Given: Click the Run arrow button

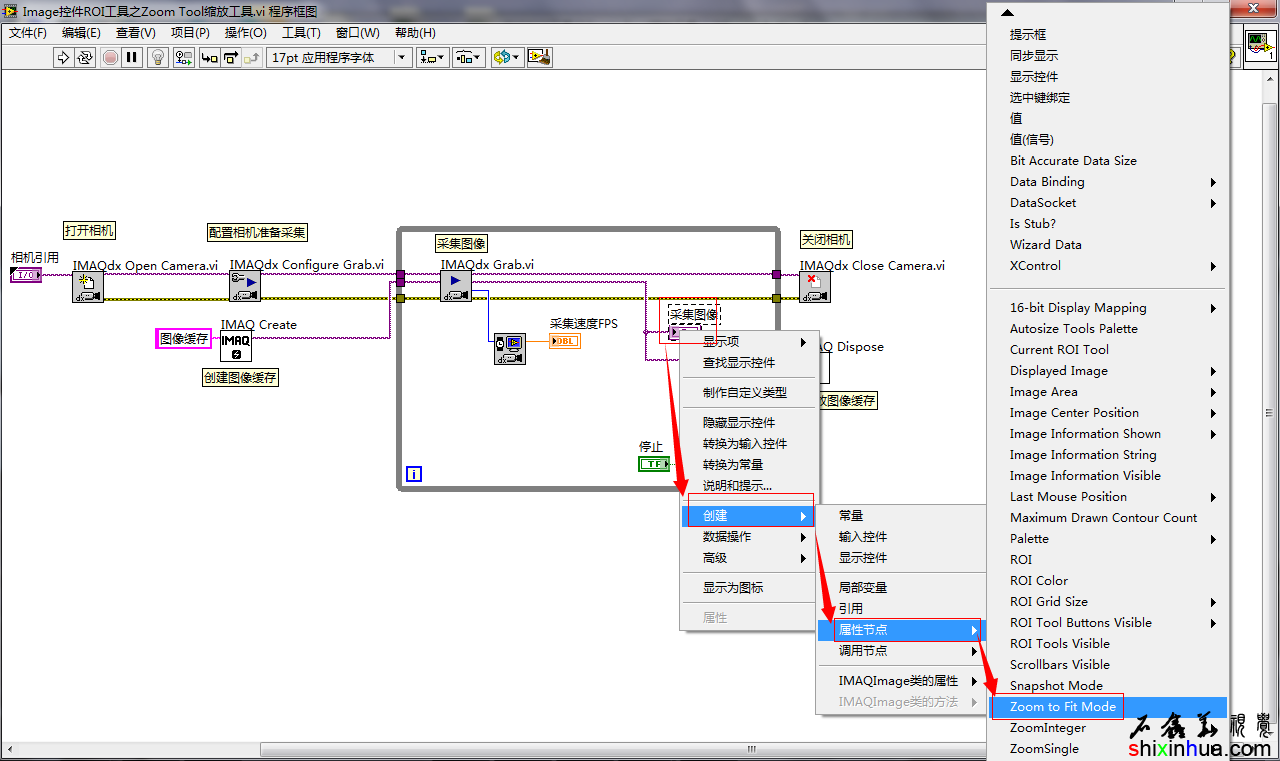Looking at the screenshot, I should coord(64,57).
